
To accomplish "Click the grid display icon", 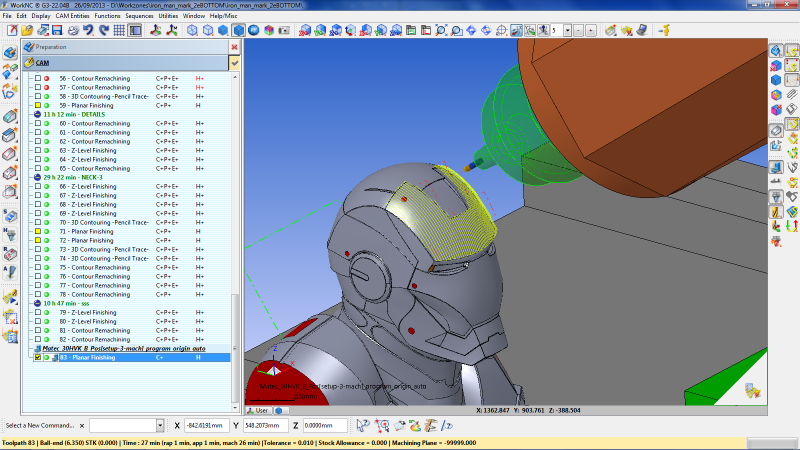I will point(120,30).
